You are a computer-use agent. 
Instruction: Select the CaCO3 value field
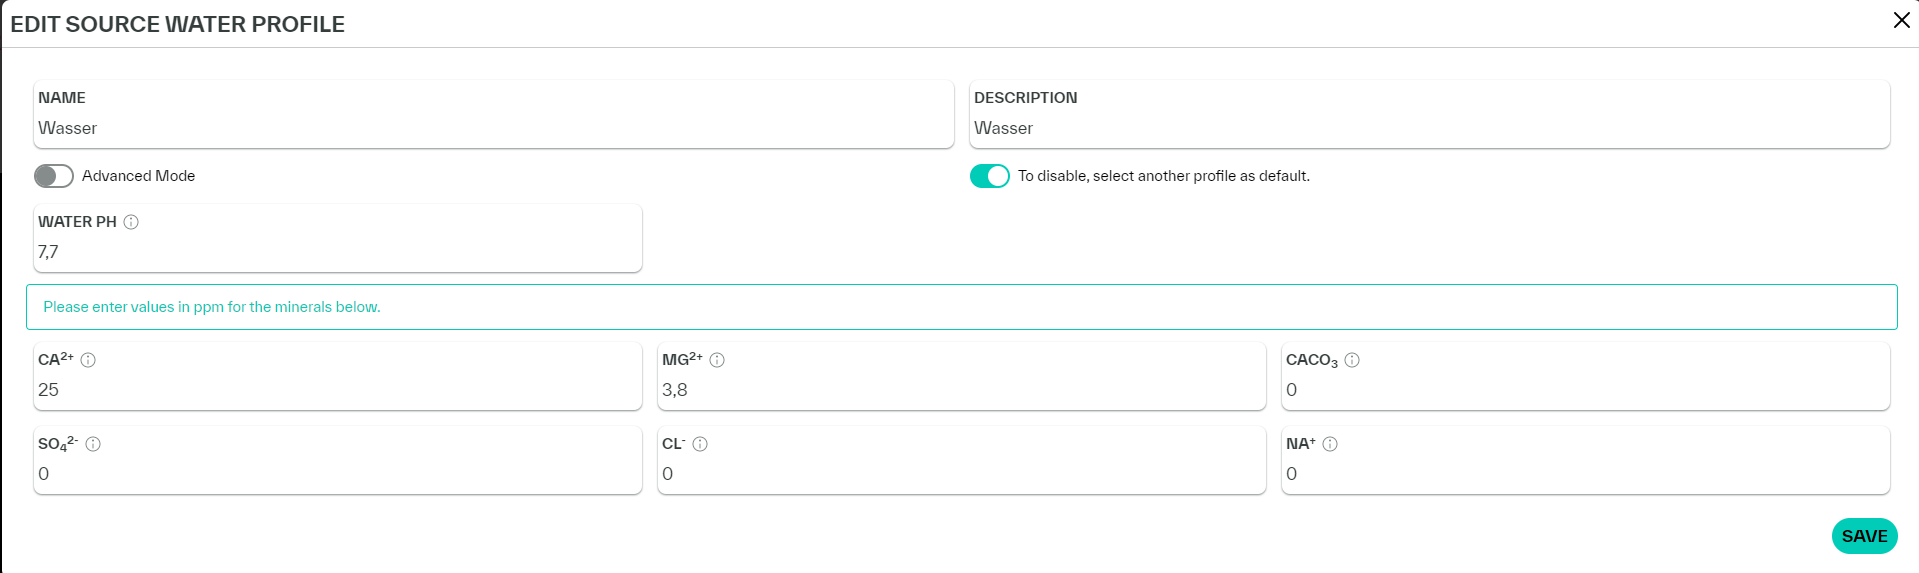[1584, 391]
